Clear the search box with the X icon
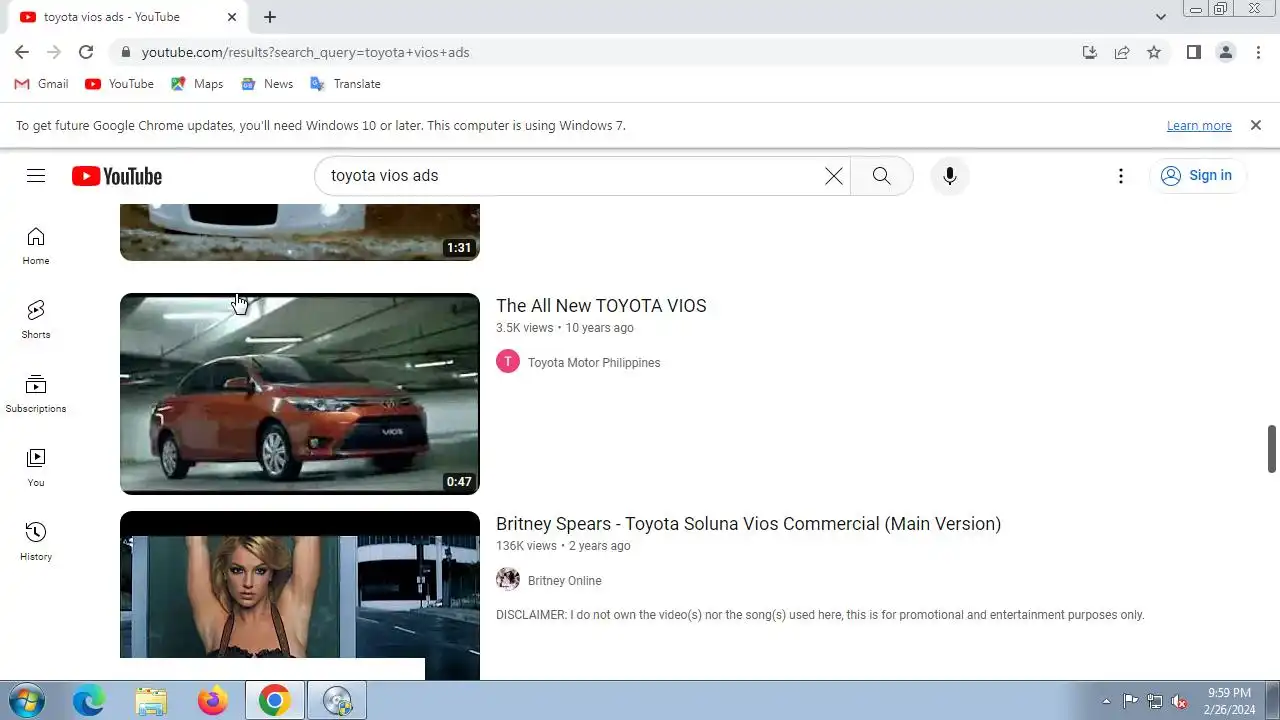Viewport: 1280px width, 720px height. click(x=833, y=176)
